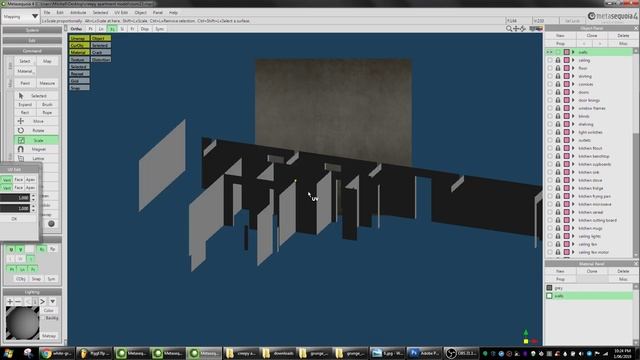Screen dimensions: 640x360
Task: Switch to OBS taskbar button
Action: click(461, 353)
